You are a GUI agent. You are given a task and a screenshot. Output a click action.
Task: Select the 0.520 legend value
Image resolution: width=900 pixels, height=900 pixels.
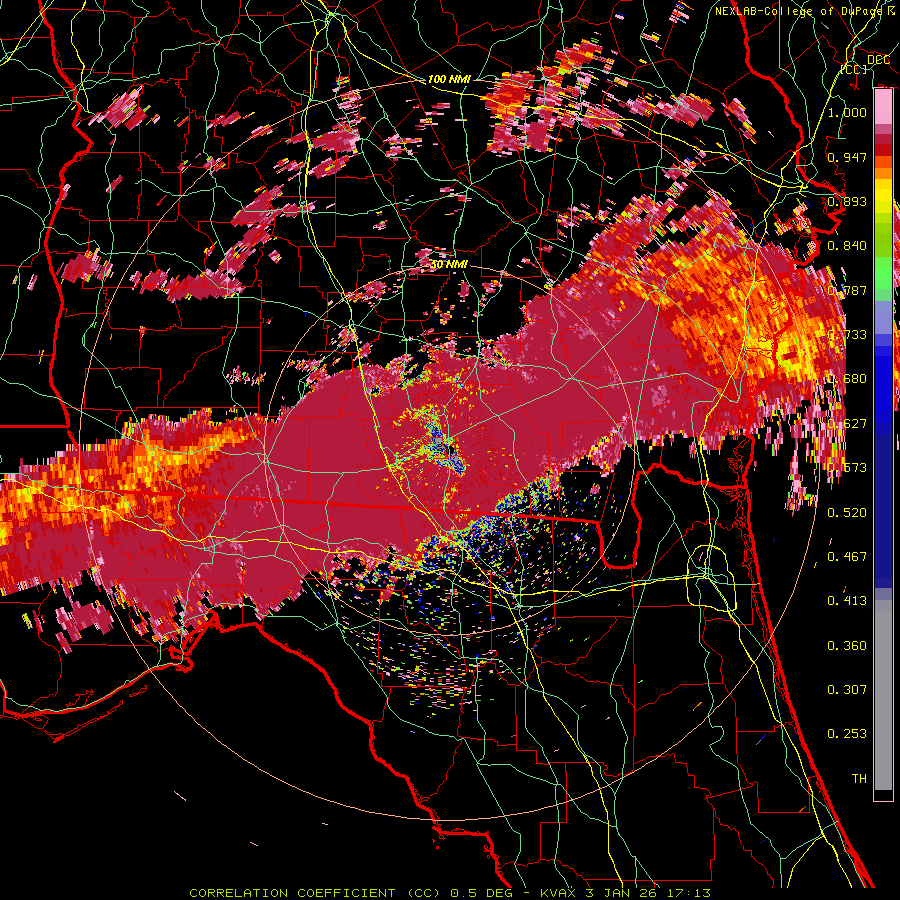coord(847,513)
